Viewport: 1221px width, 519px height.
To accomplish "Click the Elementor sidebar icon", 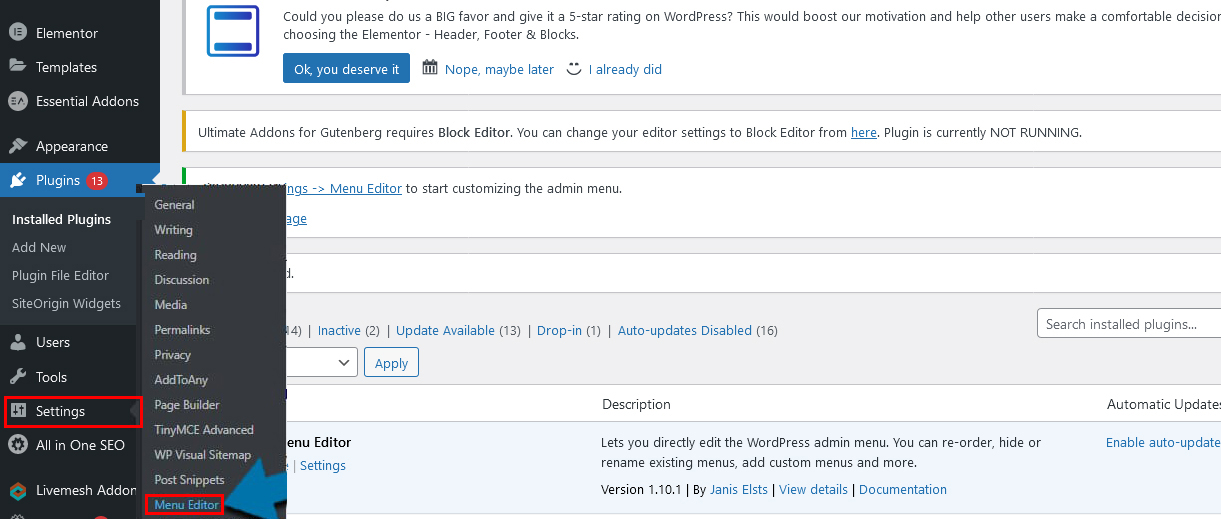I will 17,33.
